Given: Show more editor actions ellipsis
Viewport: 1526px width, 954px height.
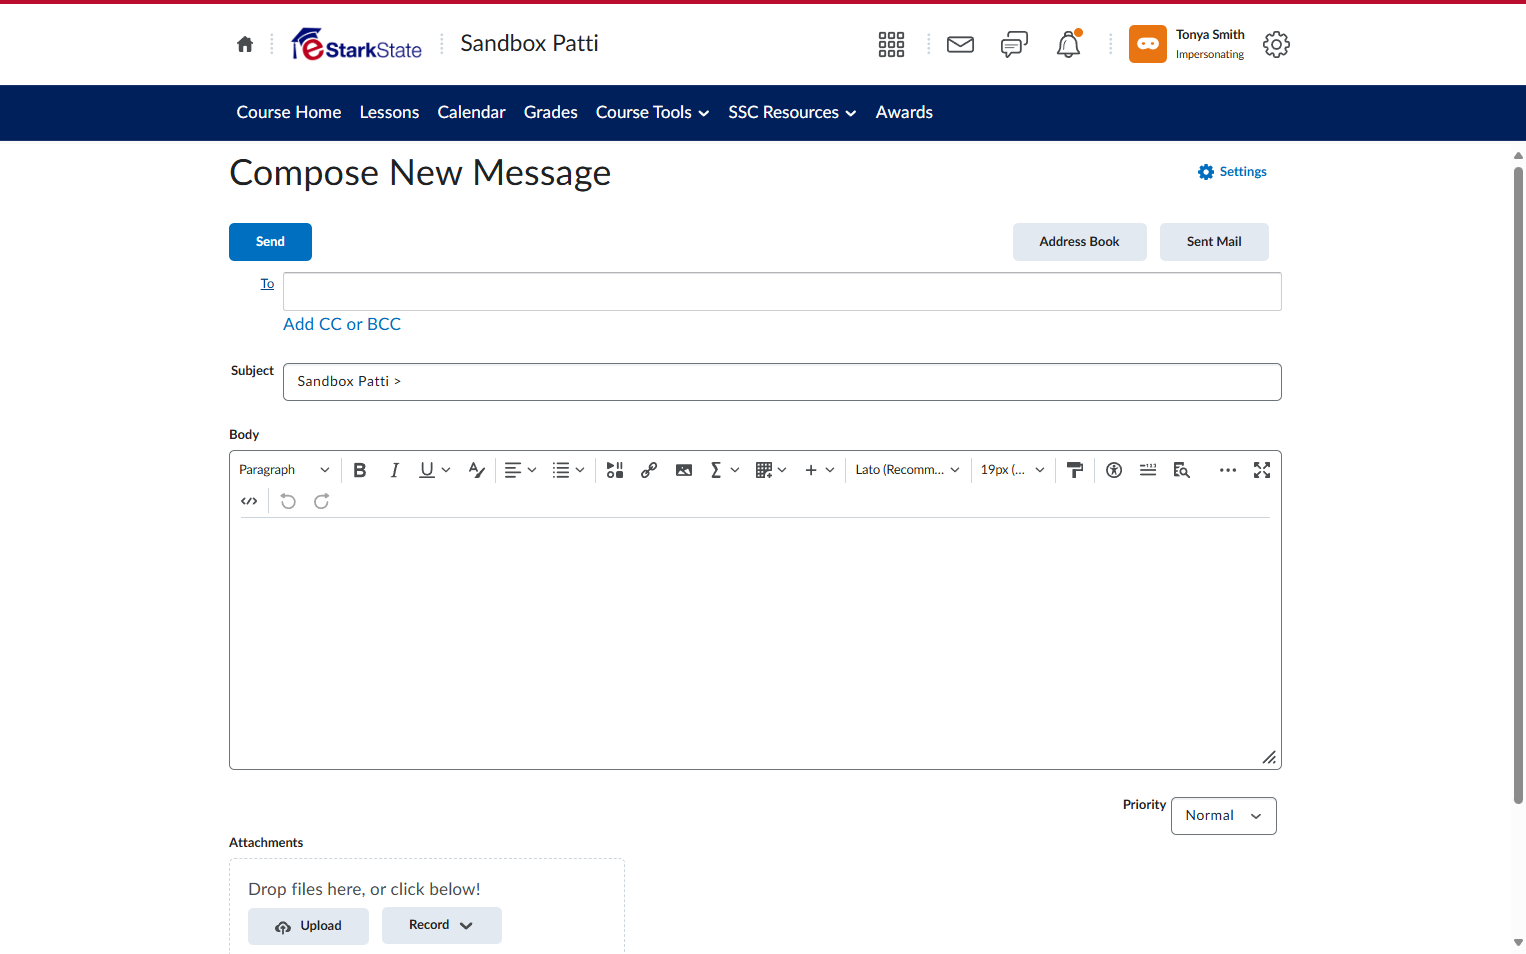Looking at the screenshot, I should [1228, 470].
